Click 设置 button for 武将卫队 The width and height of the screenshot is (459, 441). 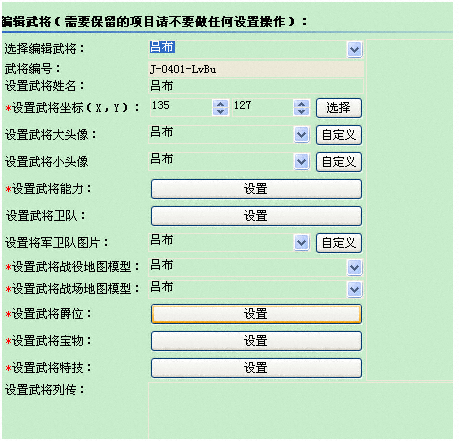(x=256, y=216)
